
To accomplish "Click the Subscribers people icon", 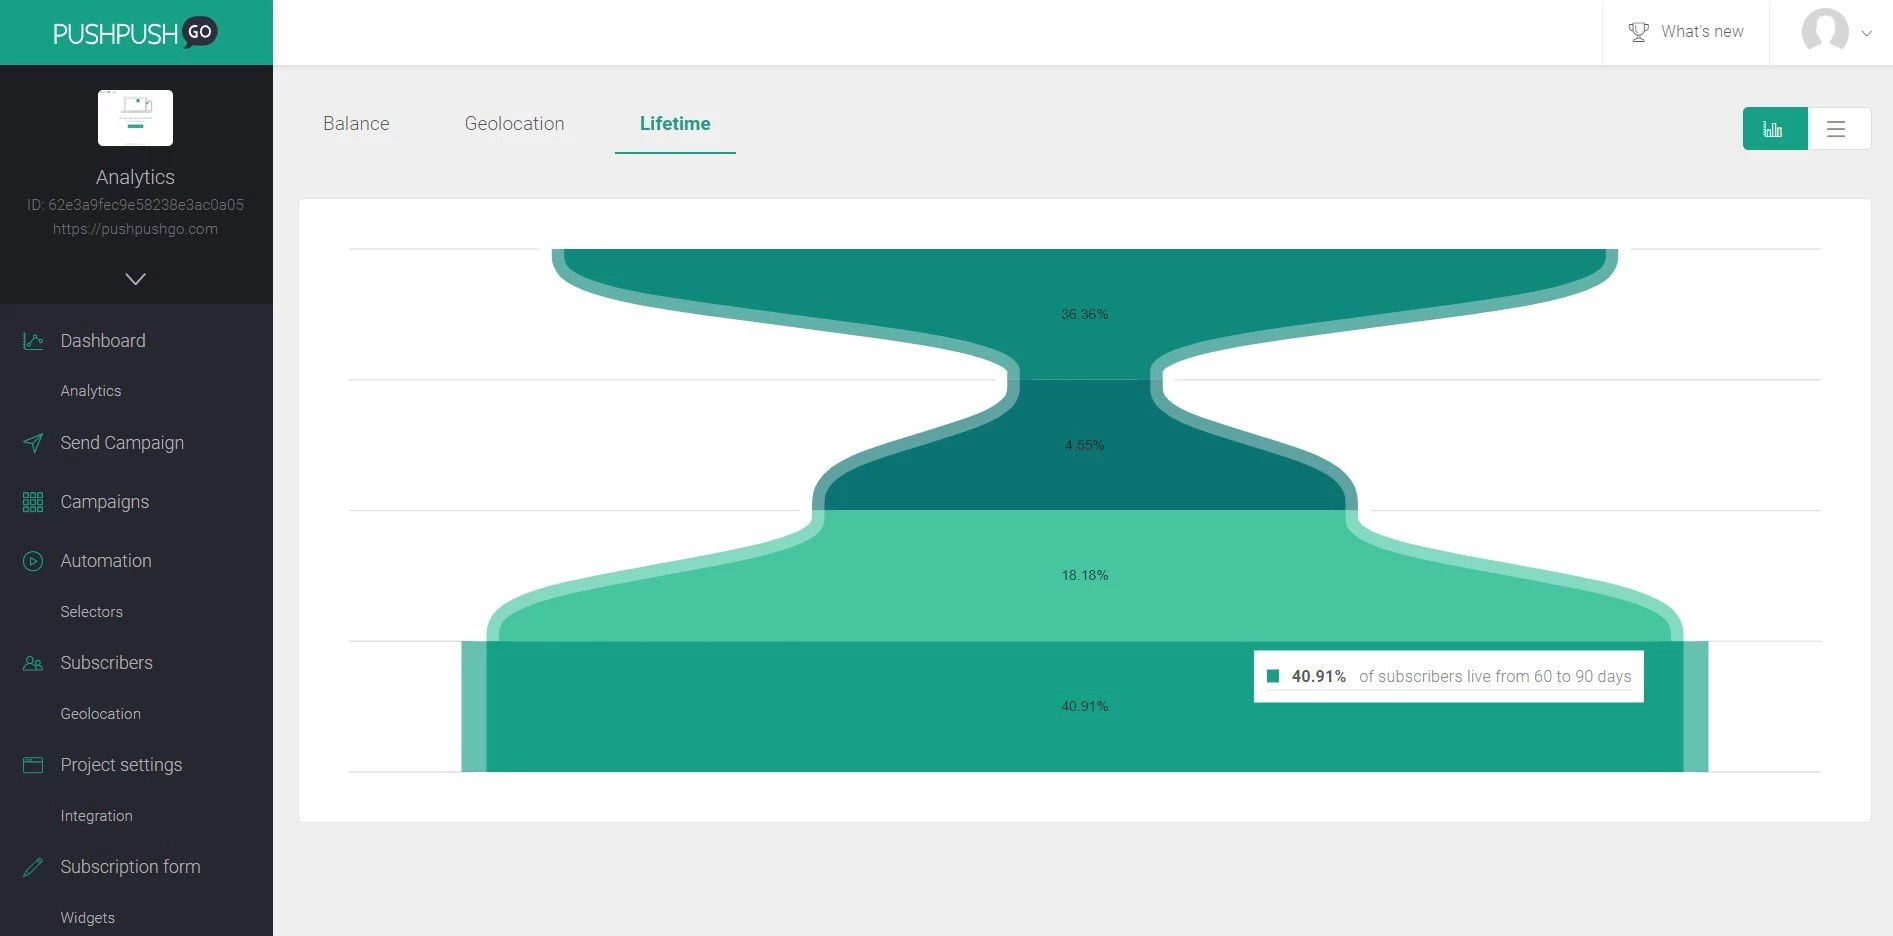I will (x=33, y=663).
